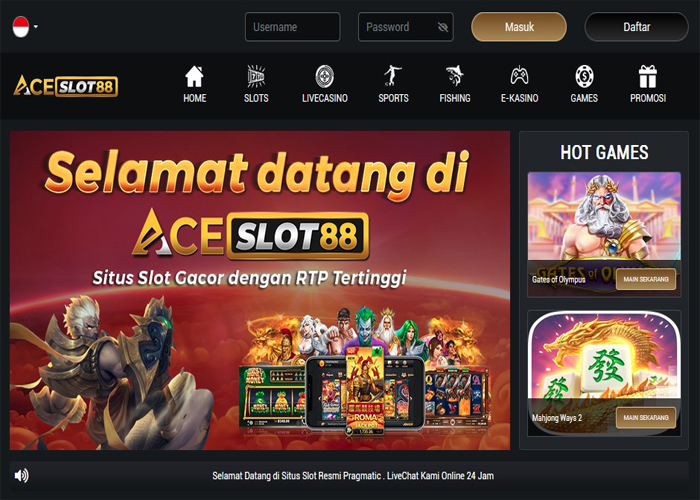This screenshot has width=700, height=500.
Task: Mute the announcement speaker icon
Action: (x=21, y=475)
